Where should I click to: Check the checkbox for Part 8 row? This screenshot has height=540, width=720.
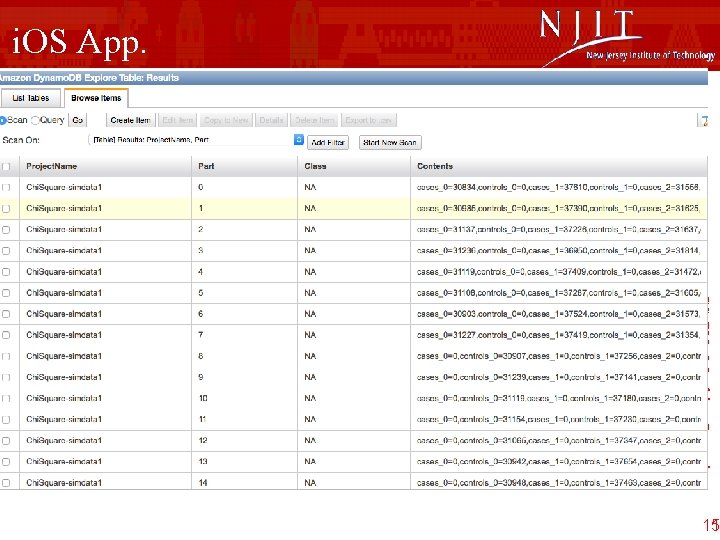(6, 356)
